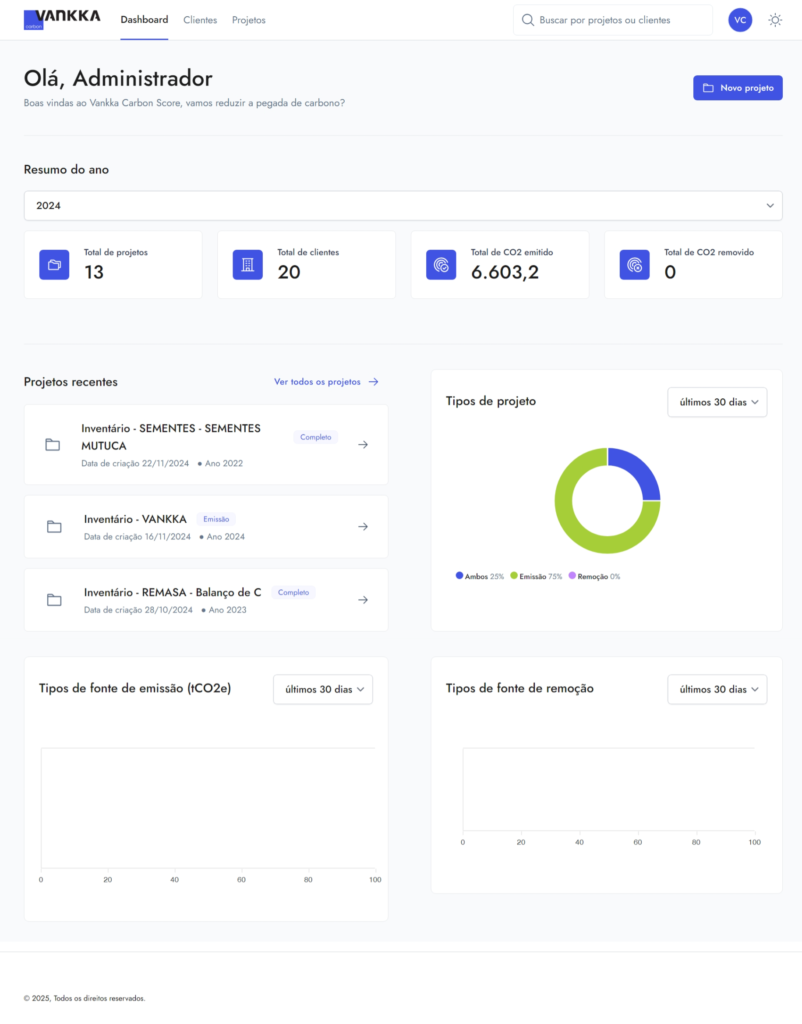The width and height of the screenshot is (802, 1024).
Task: Toggle the light/dark theme sun icon
Action: tap(775, 20)
